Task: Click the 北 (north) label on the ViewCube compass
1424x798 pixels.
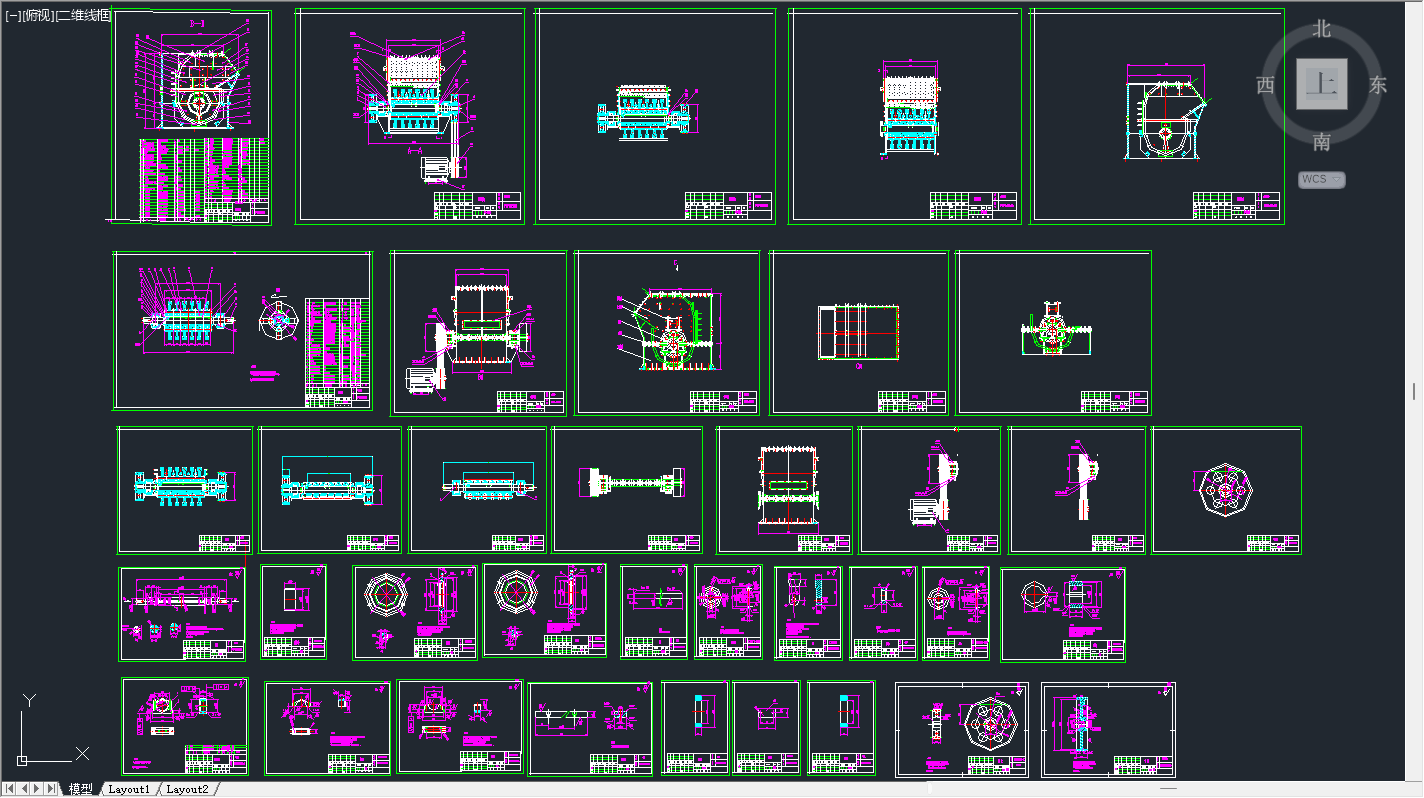Action: click(x=1322, y=29)
